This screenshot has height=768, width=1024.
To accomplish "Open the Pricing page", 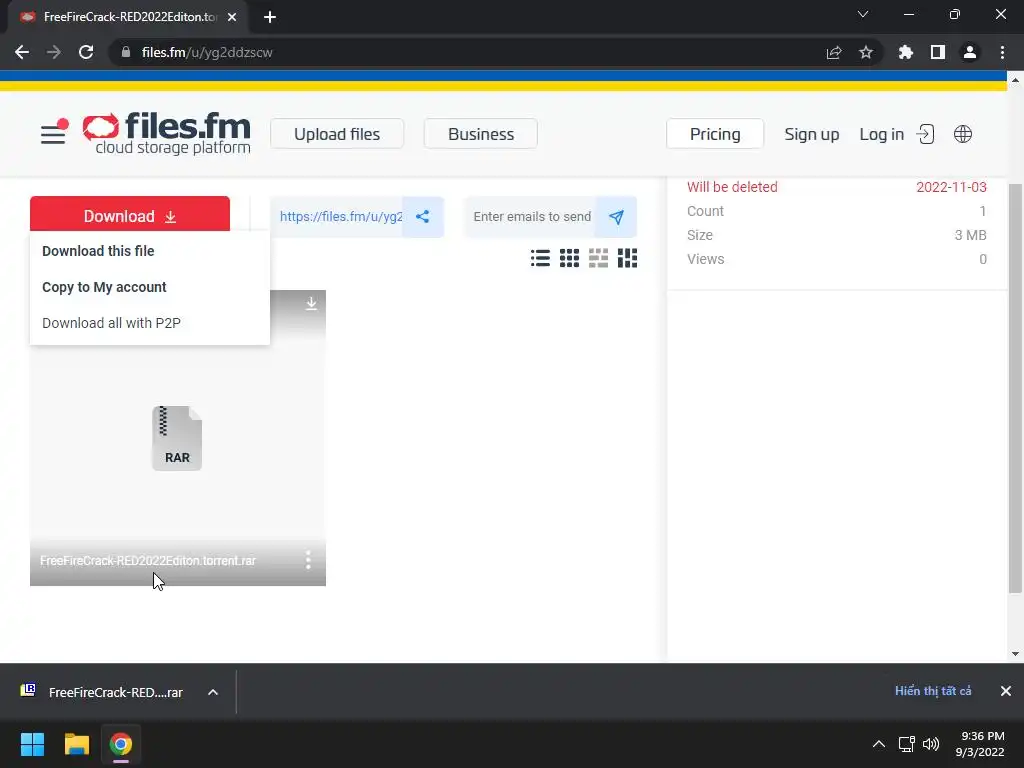I will pos(715,134).
